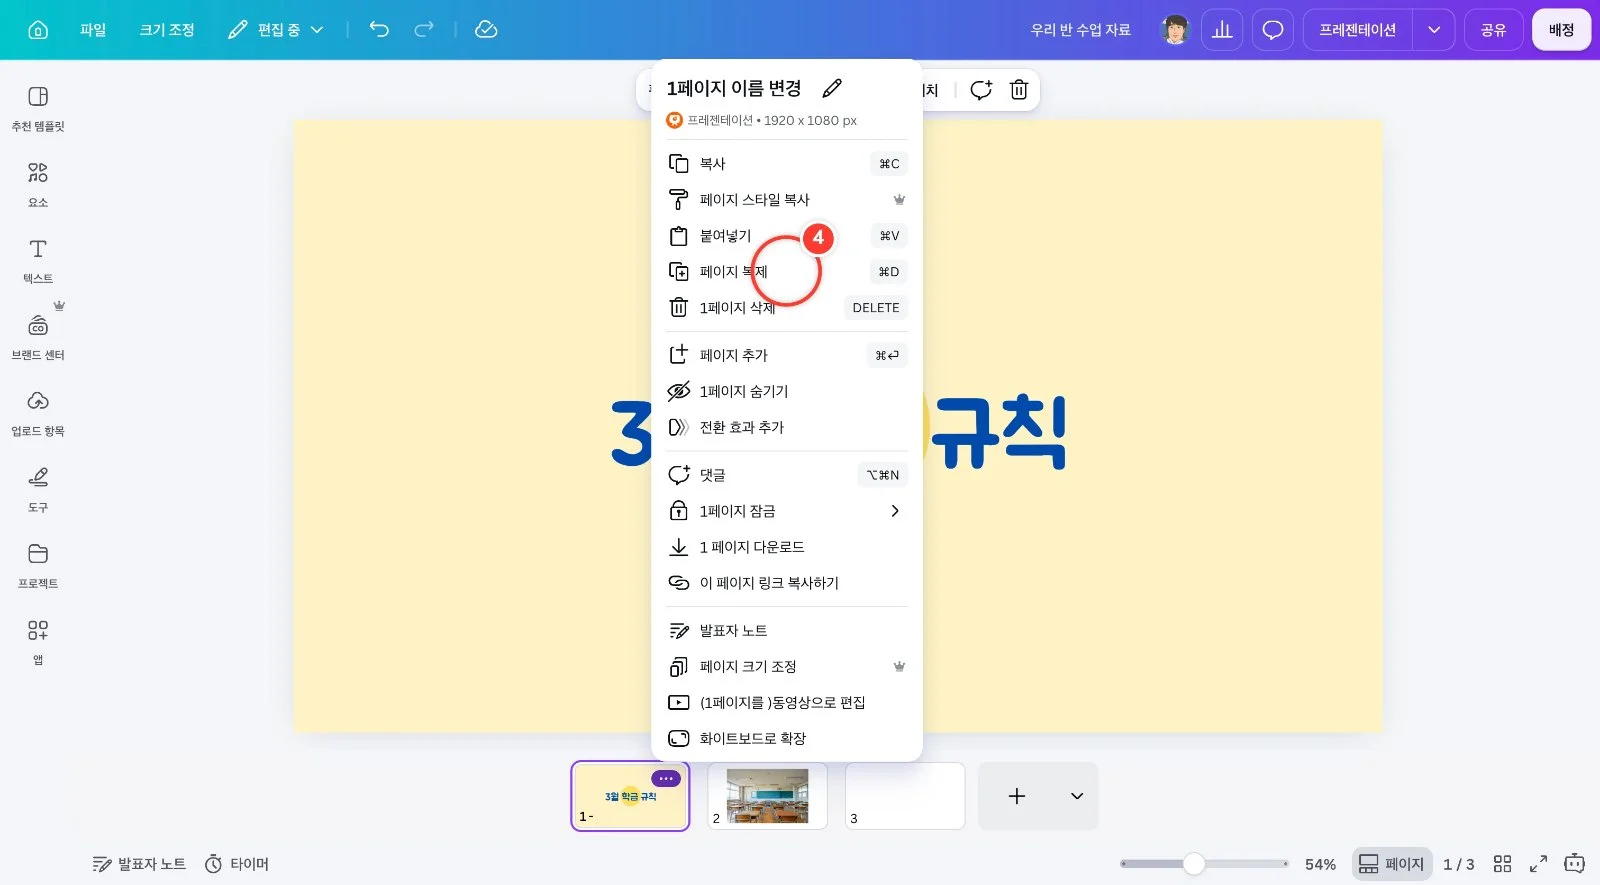Open 도구 tools panel

(38, 490)
